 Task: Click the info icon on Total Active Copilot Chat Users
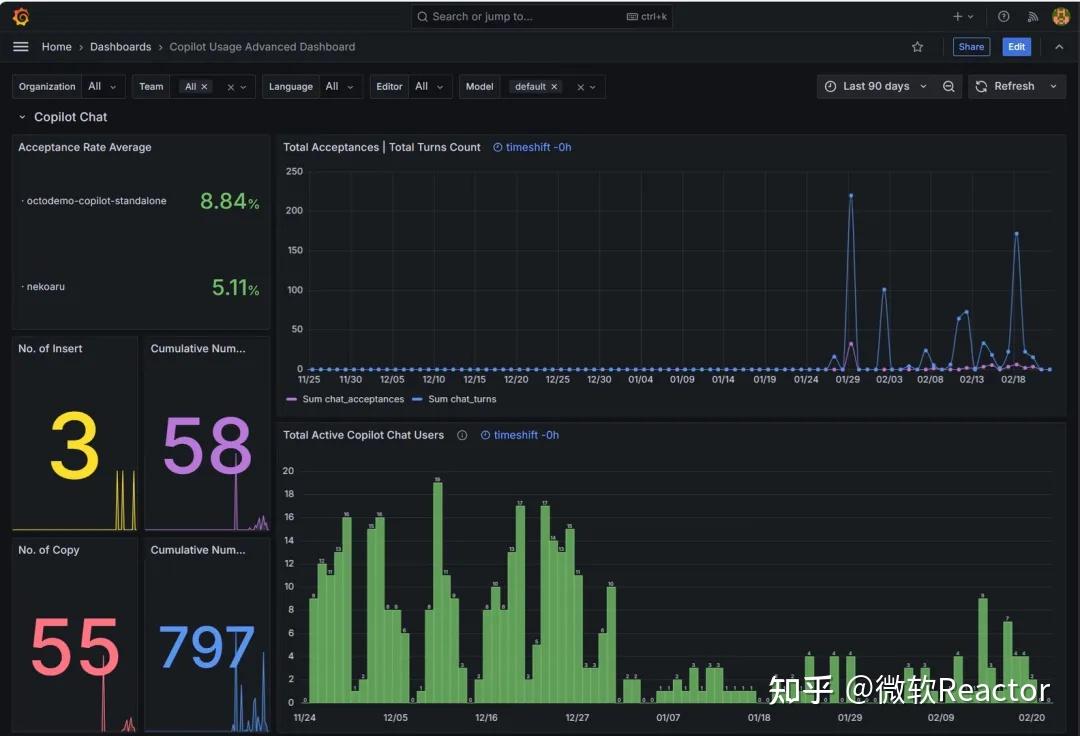460,435
